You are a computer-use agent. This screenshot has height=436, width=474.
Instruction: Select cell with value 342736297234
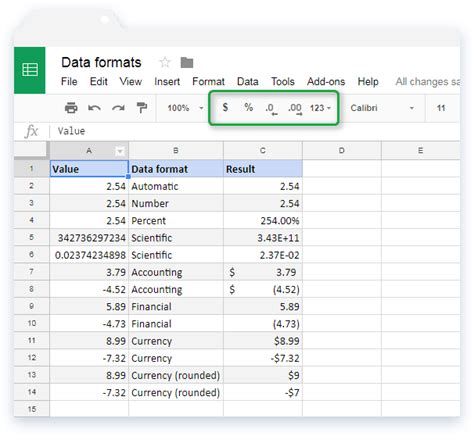[x=89, y=238]
